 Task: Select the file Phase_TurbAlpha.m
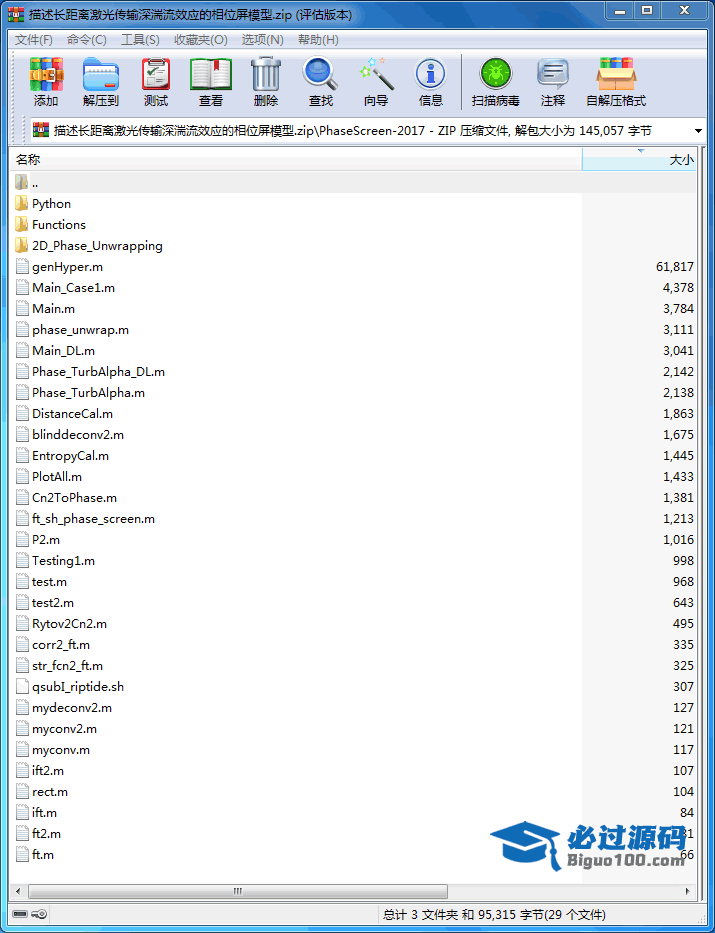[x=88, y=393]
